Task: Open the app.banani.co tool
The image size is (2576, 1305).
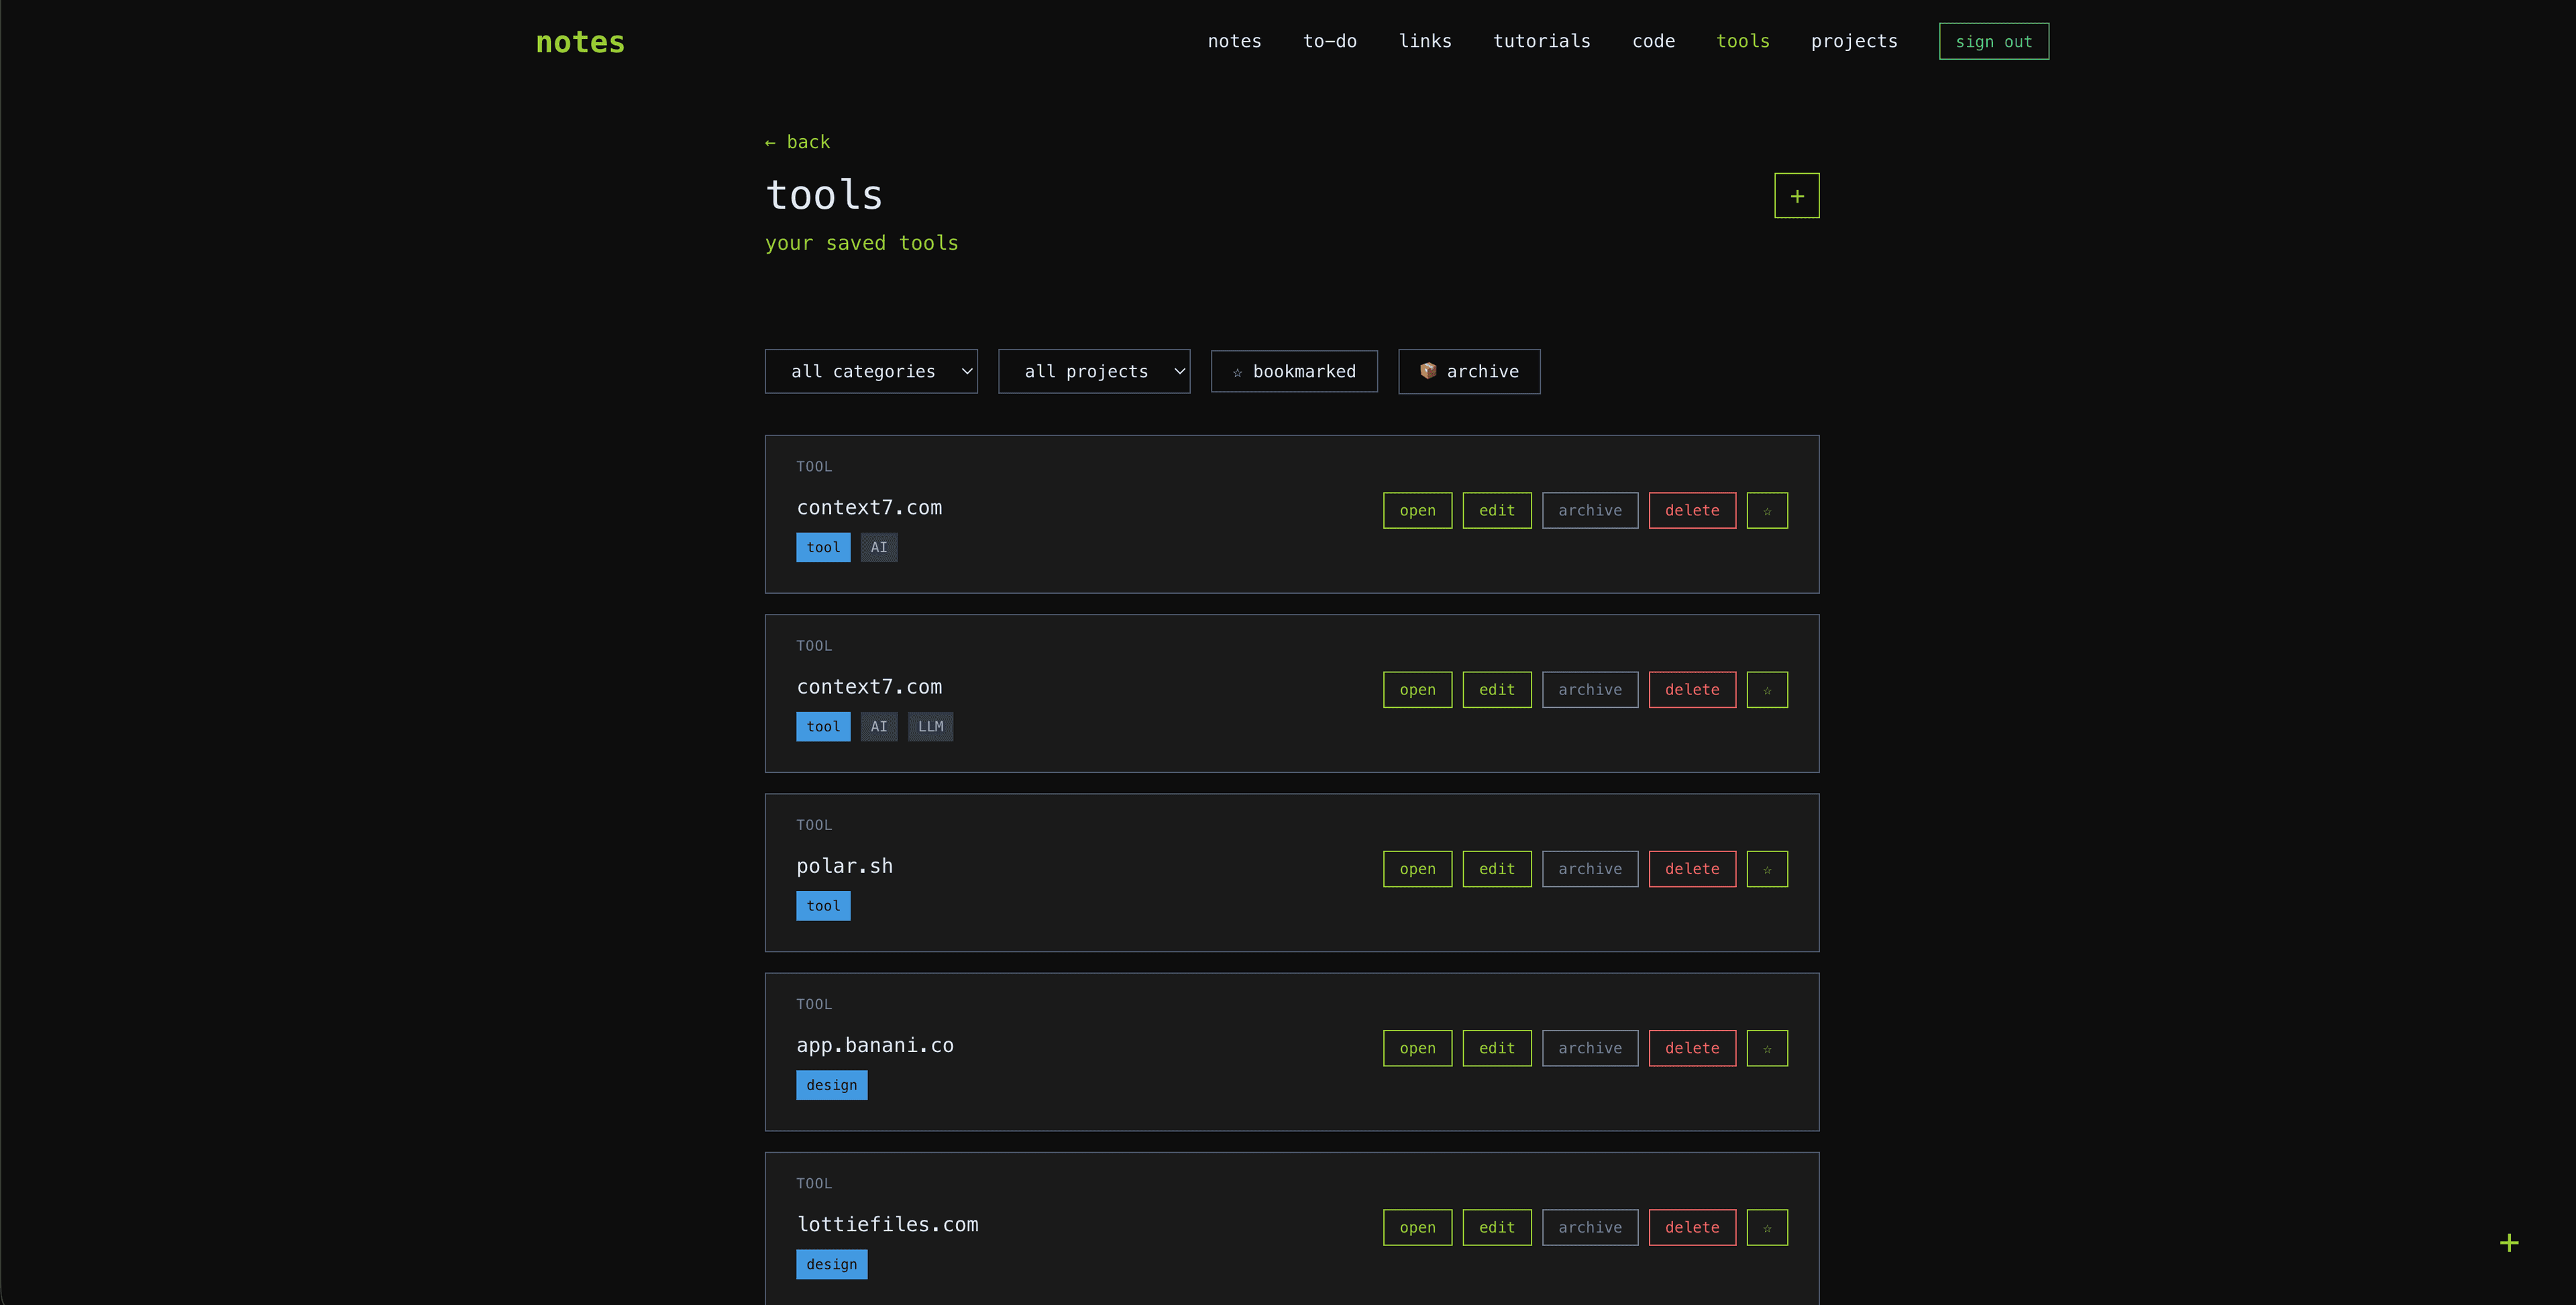Action: [x=1417, y=1048]
